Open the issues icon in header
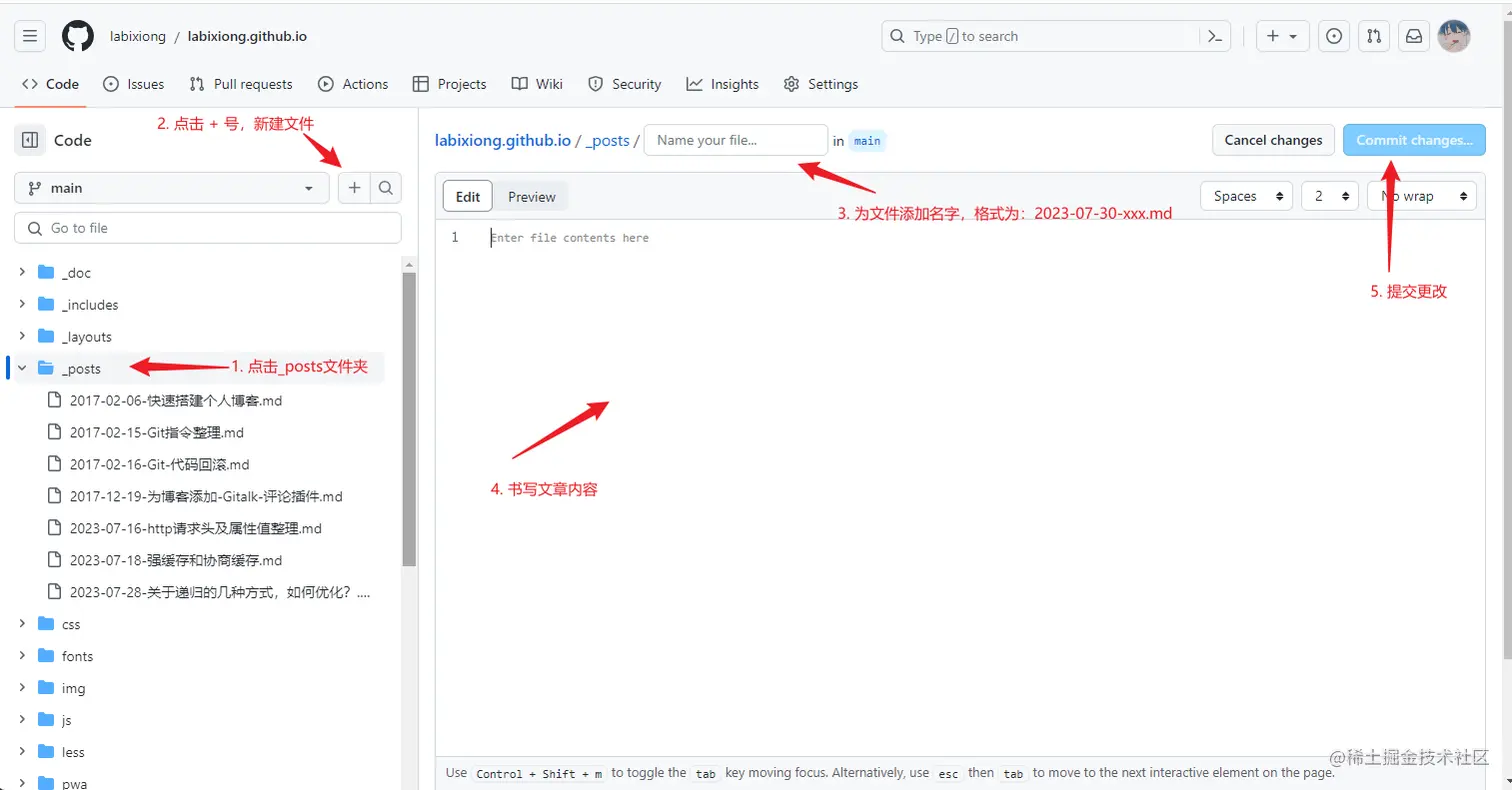This screenshot has height=790, width=1512. pyautogui.click(x=1333, y=36)
